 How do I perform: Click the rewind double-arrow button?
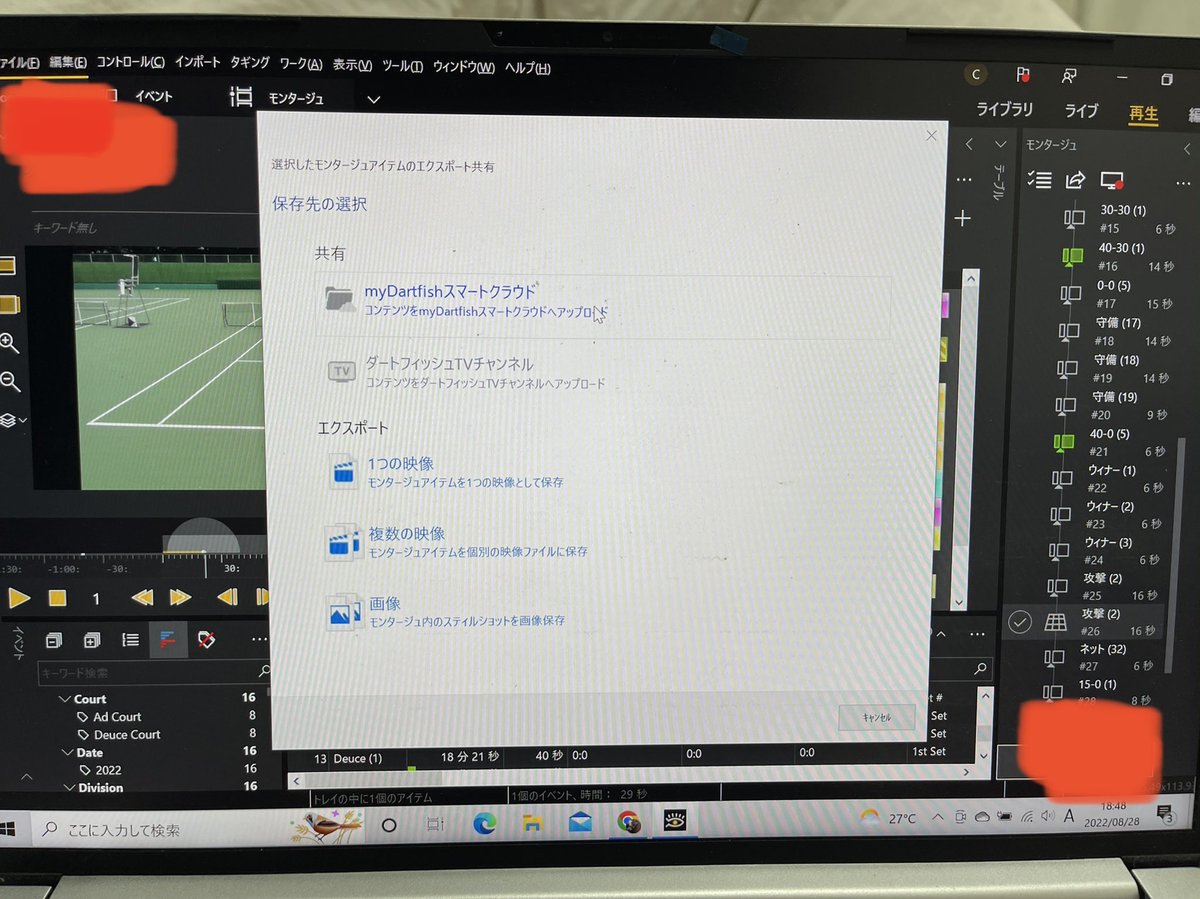coord(142,598)
